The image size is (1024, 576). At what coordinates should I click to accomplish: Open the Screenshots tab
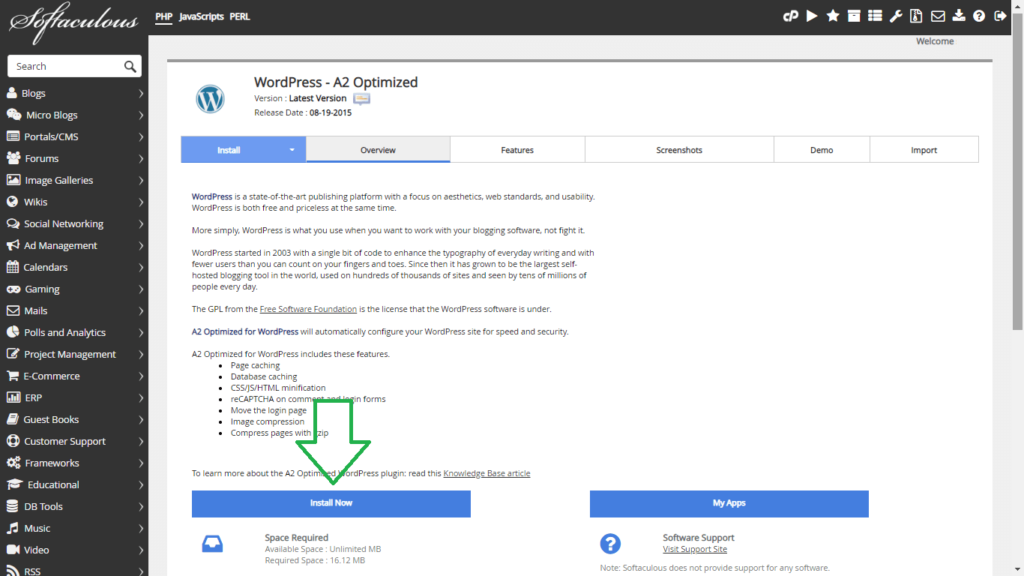679,150
